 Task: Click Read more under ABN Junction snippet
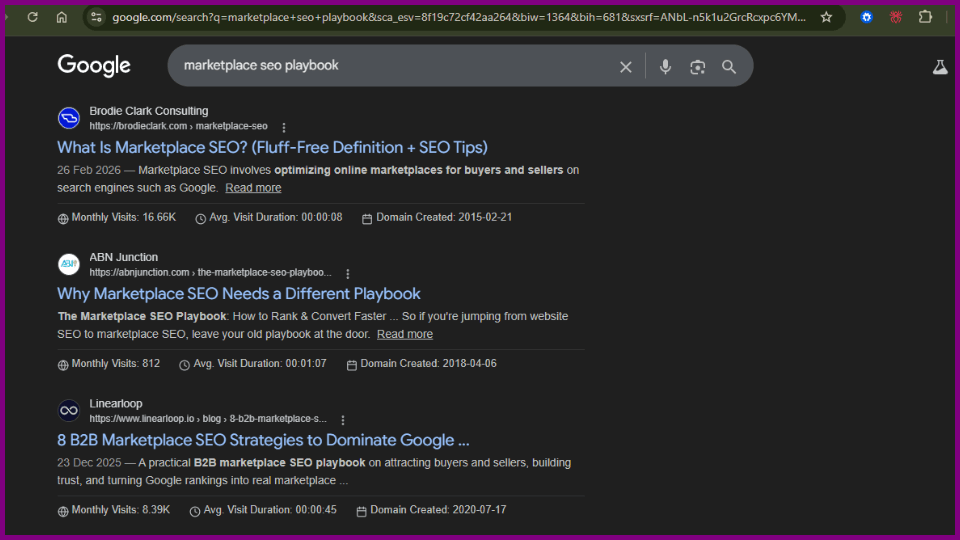point(405,334)
